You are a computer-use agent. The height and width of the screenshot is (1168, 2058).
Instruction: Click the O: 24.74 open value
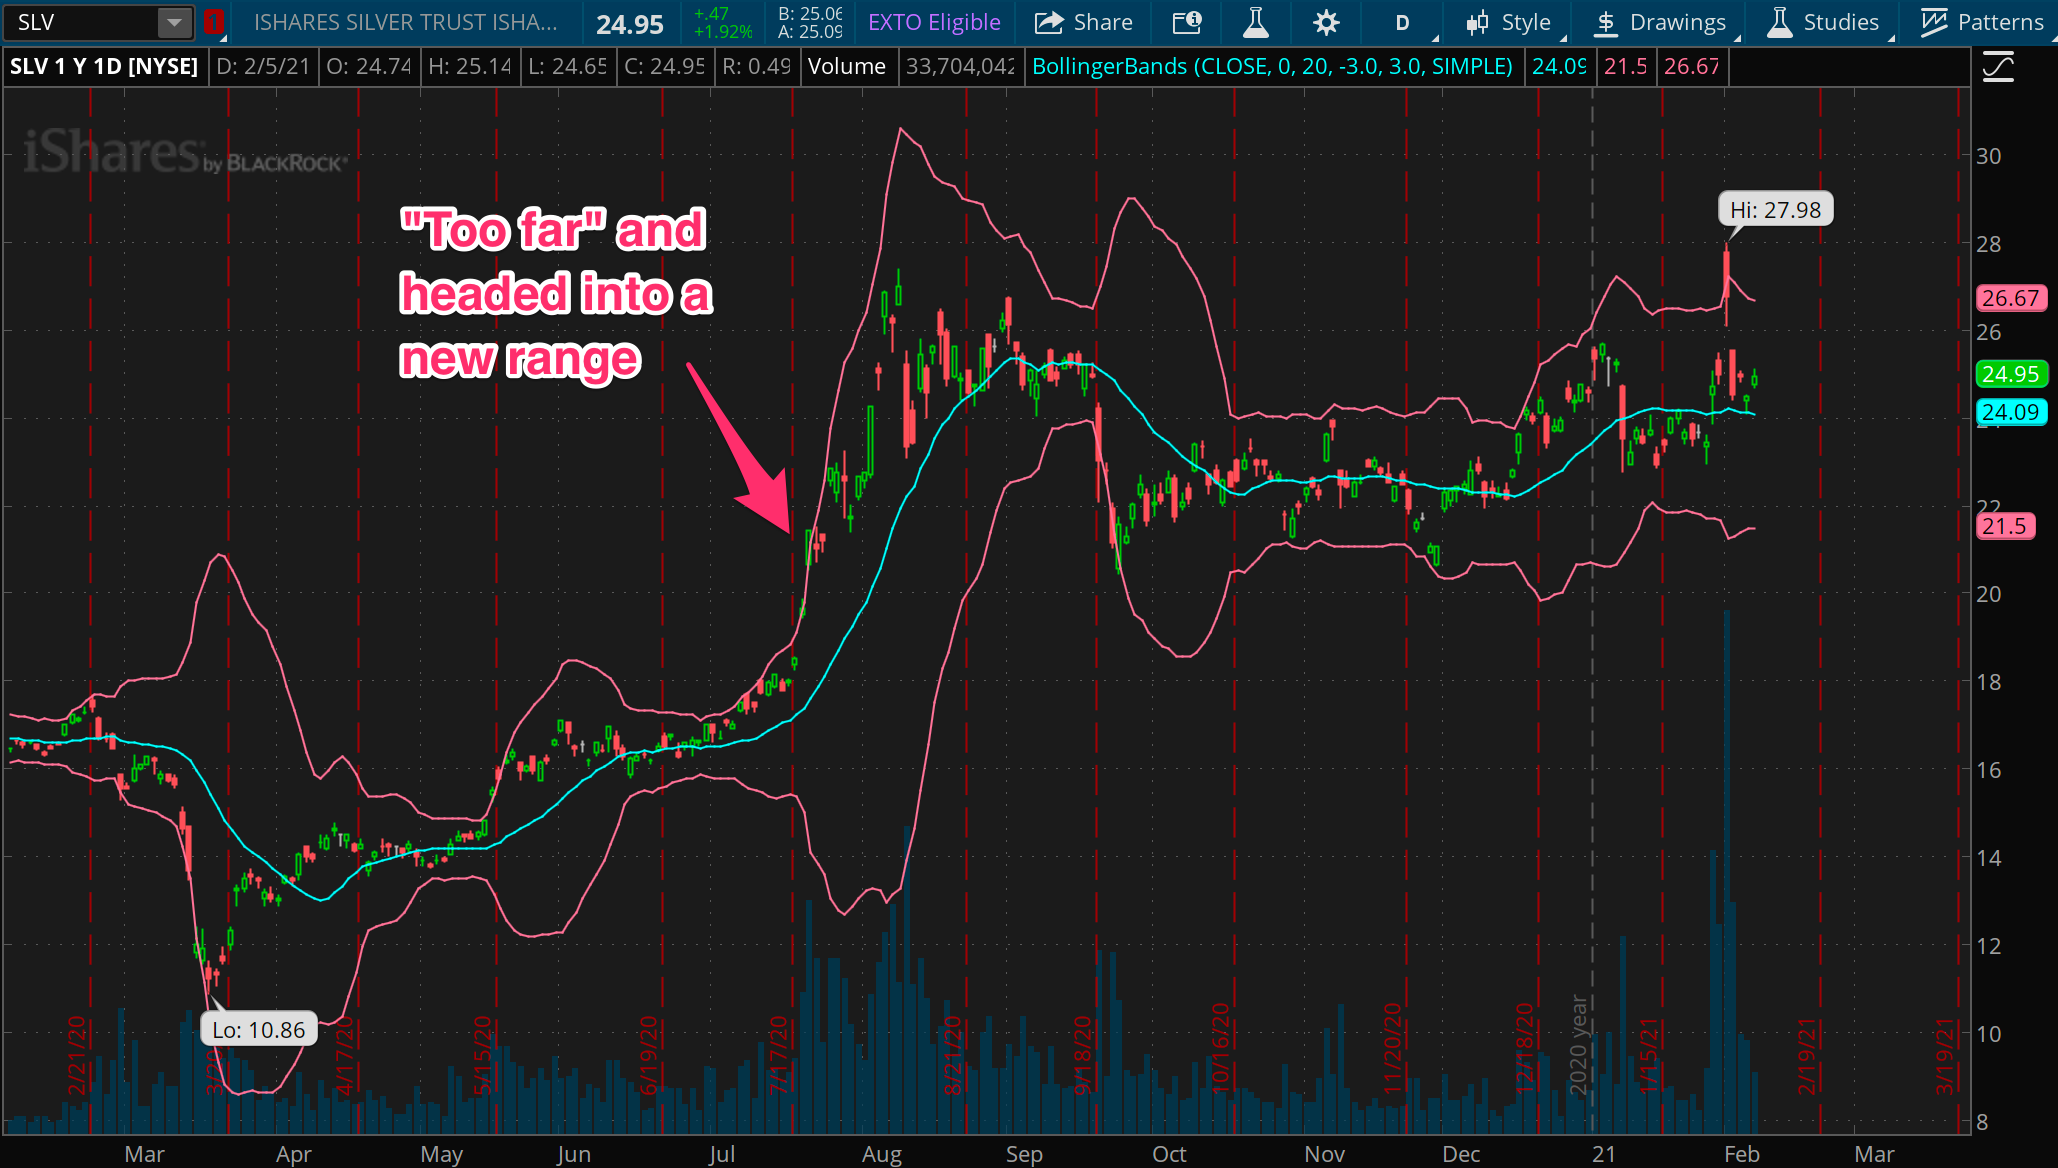pyautogui.click(x=368, y=67)
